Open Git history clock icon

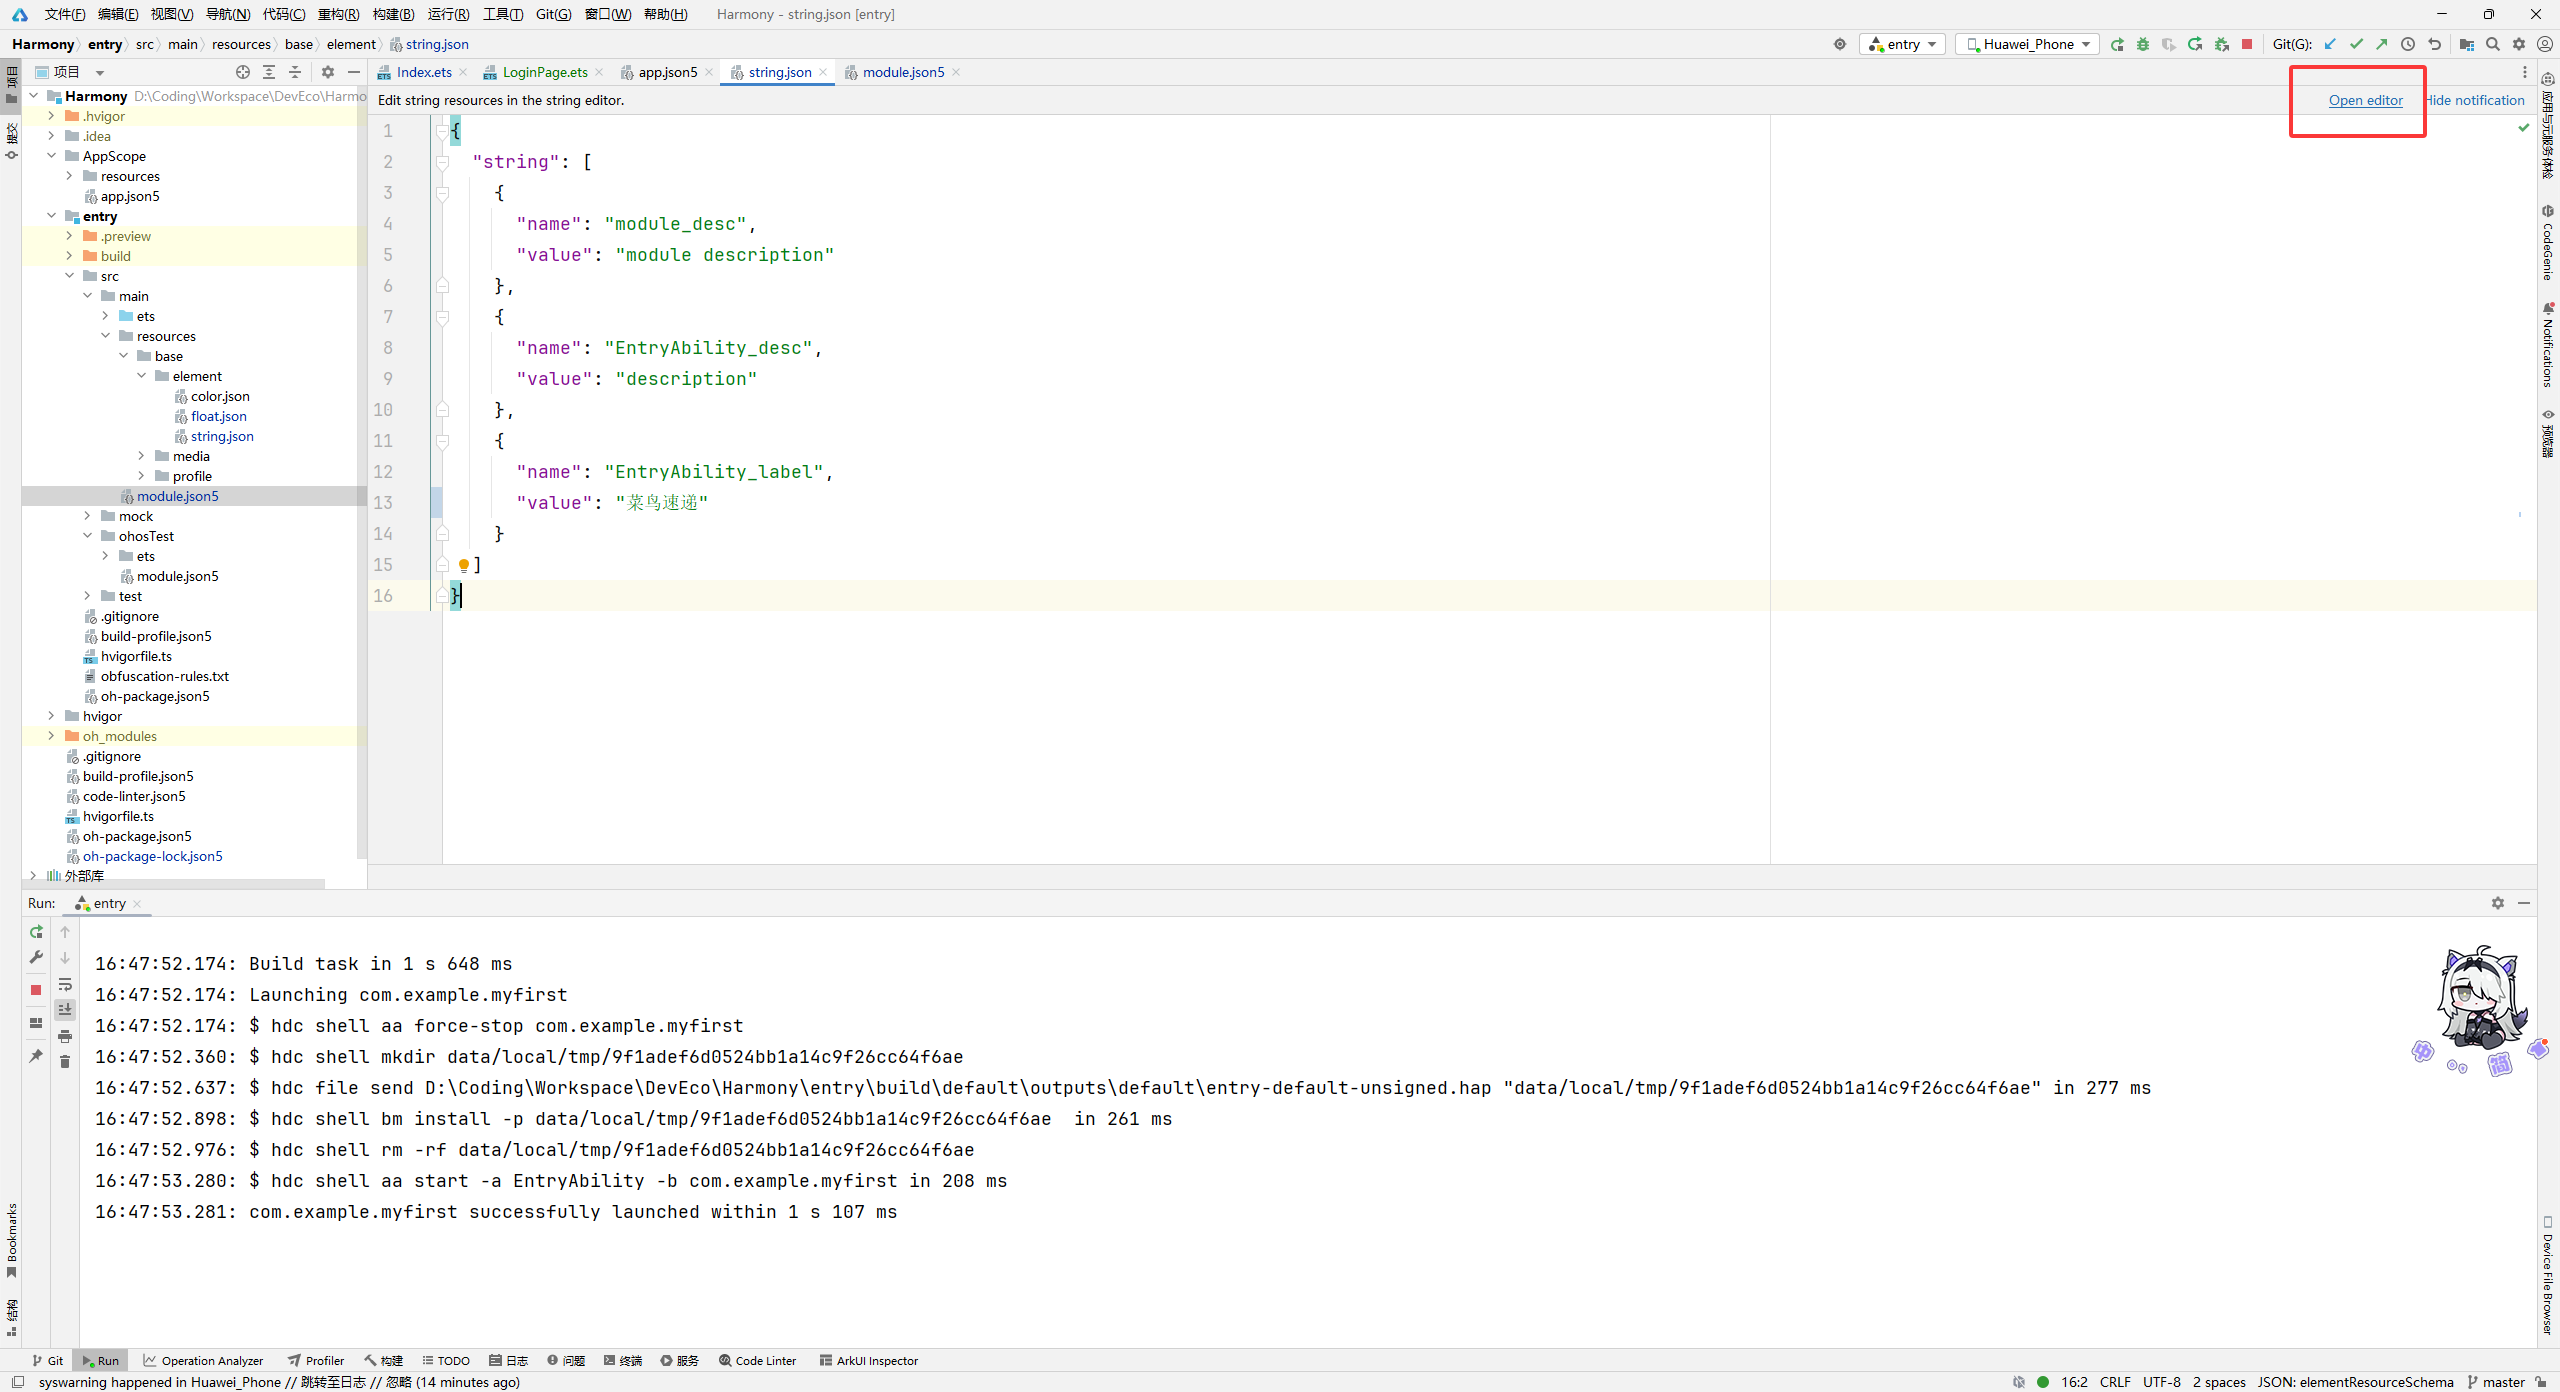point(2408,44)
